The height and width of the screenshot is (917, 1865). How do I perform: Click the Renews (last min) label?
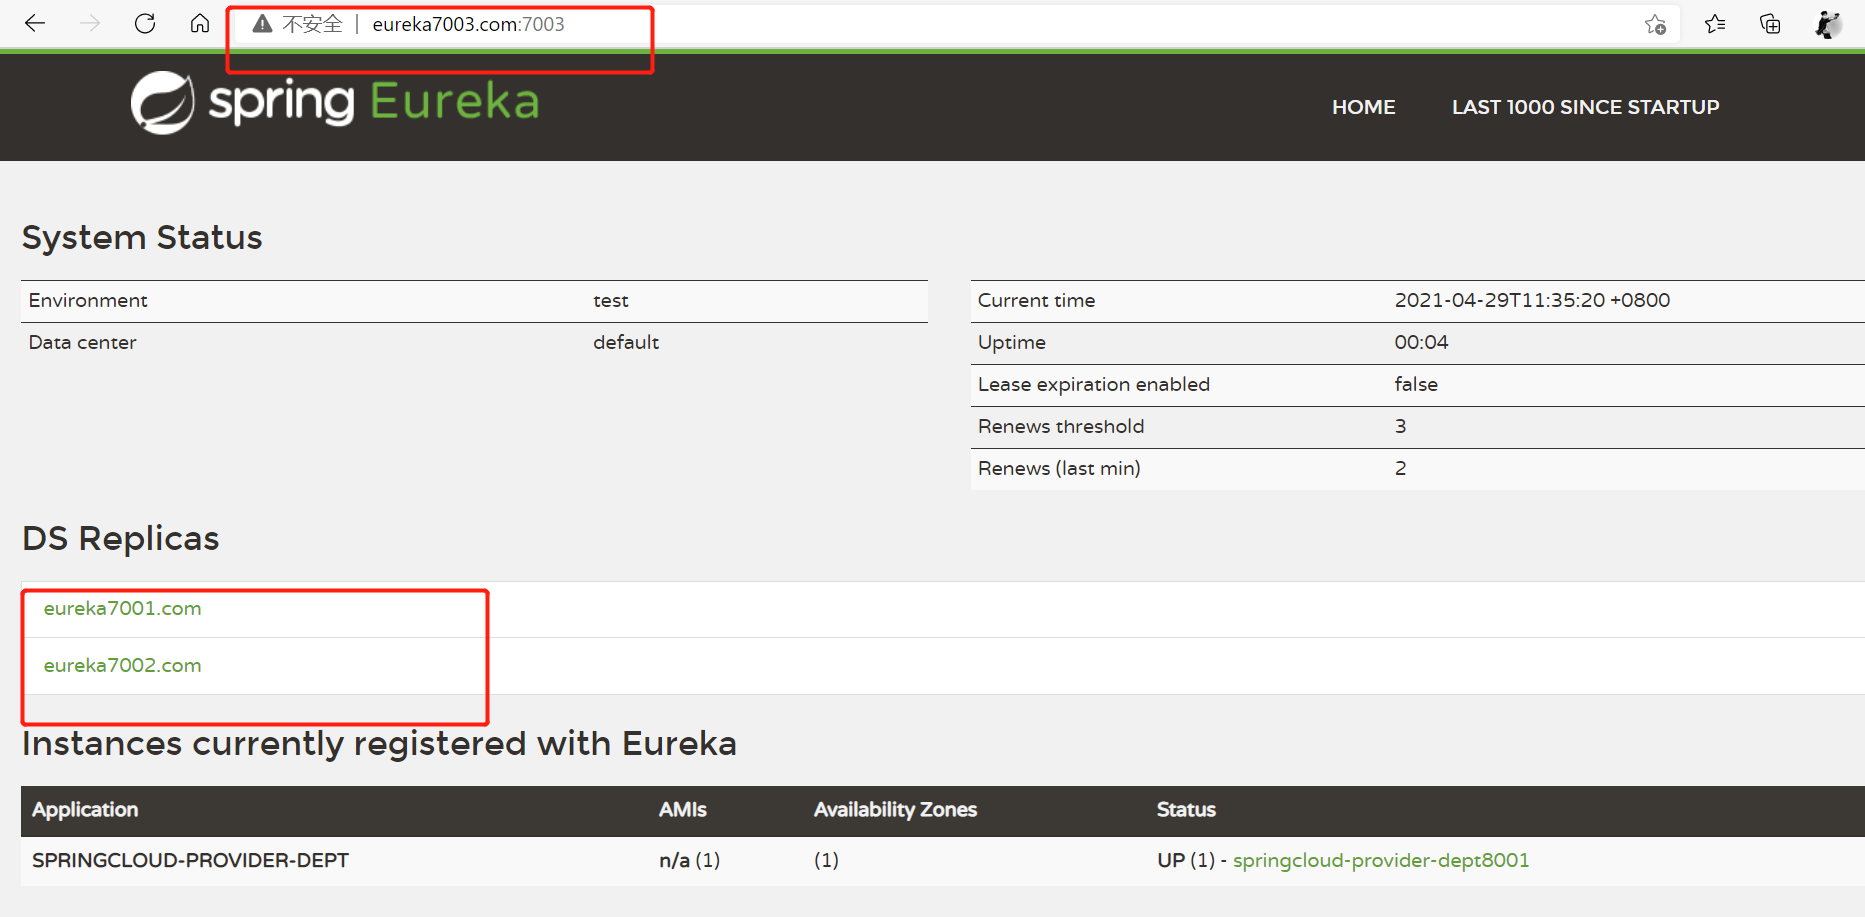[x=1059, y=468]
